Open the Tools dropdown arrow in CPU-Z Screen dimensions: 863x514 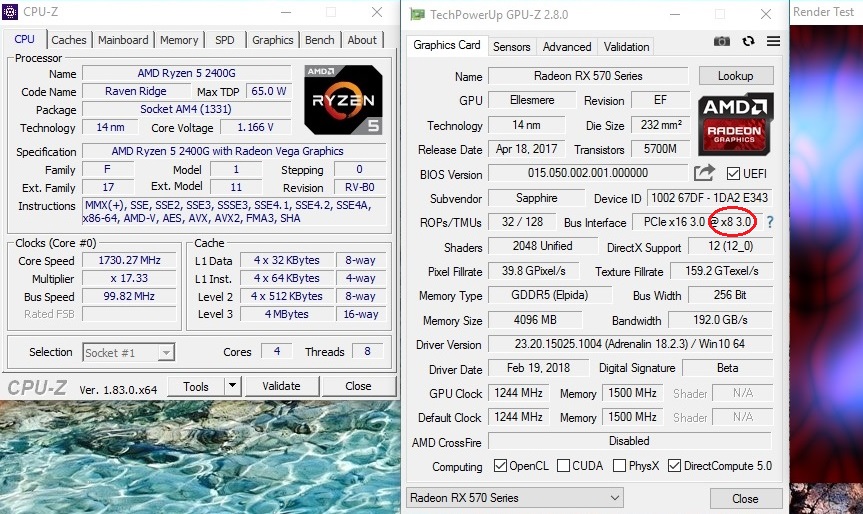[x=232, y=386]
